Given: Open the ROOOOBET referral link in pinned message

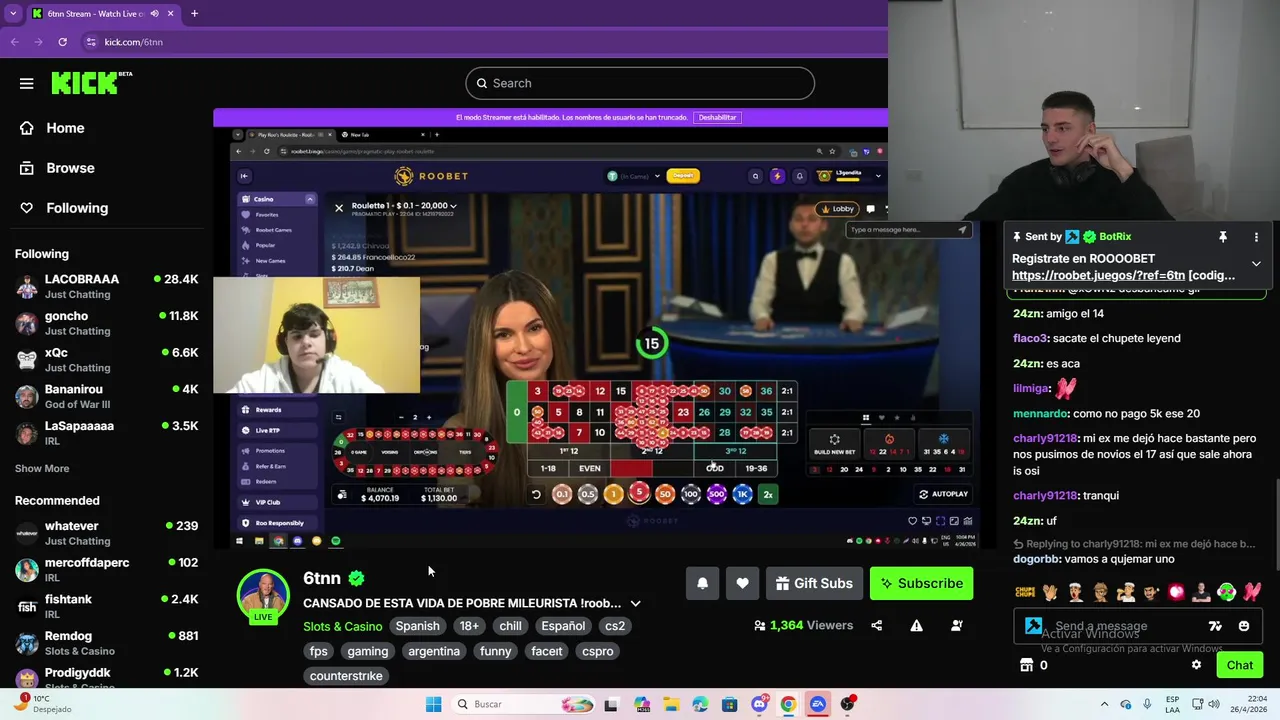Looking at the screenshot, I should coord(1123,275).
